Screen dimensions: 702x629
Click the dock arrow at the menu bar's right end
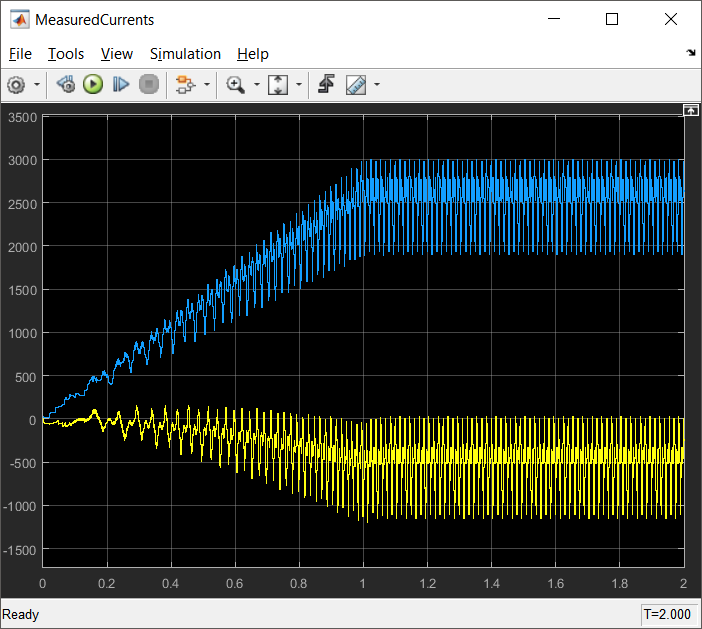pyautogui.click(x=691, y=53)
